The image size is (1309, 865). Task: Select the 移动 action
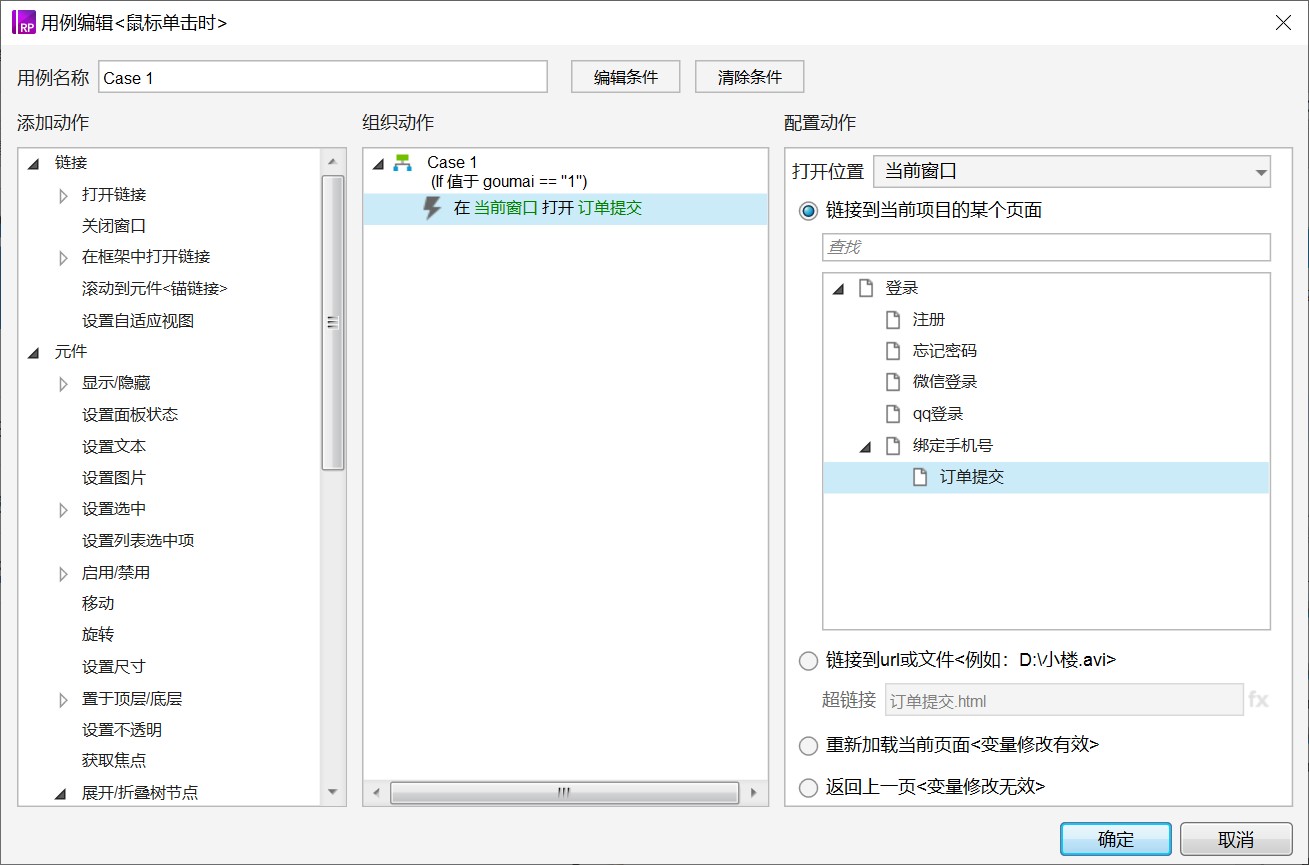(98, 604)
